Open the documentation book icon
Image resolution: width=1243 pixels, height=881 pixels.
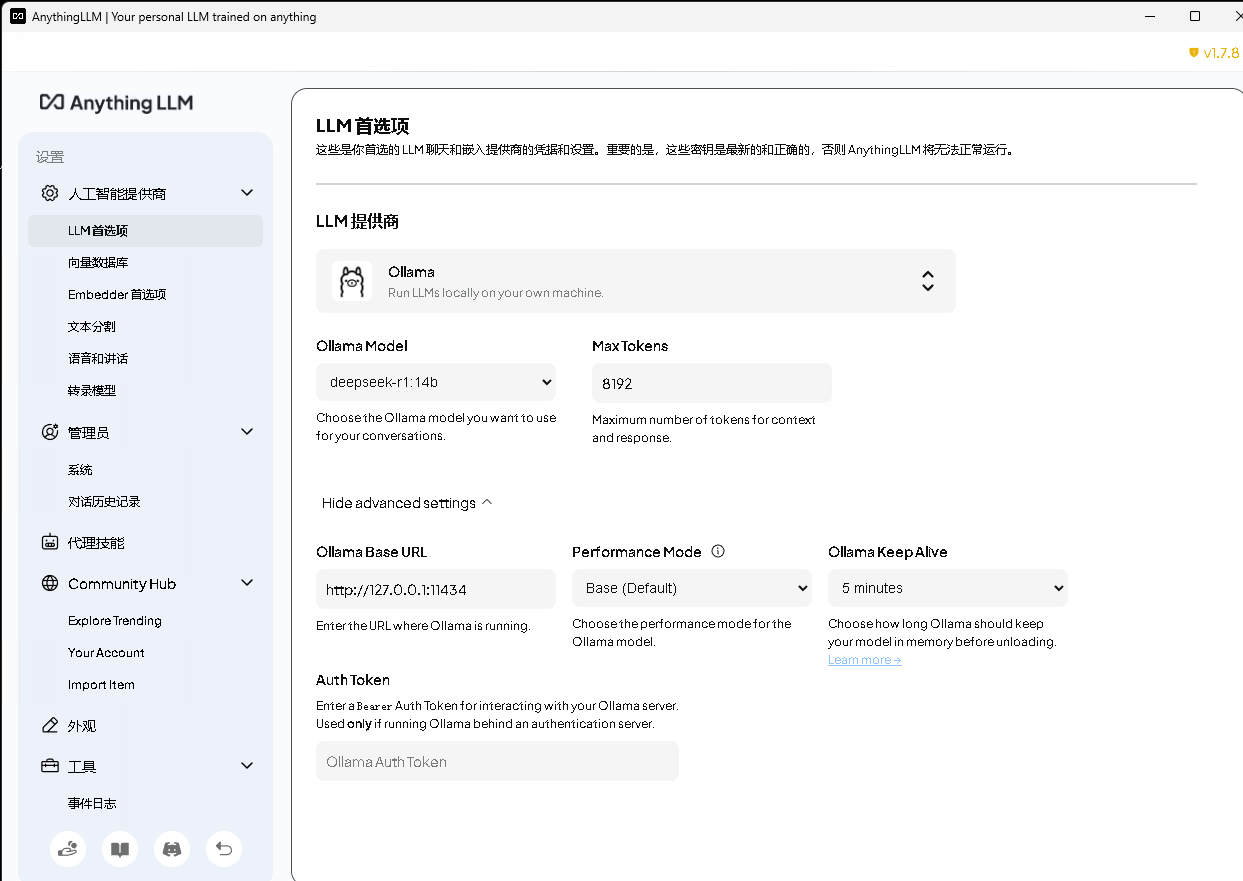pyautogui.click(x=120, y=849)
